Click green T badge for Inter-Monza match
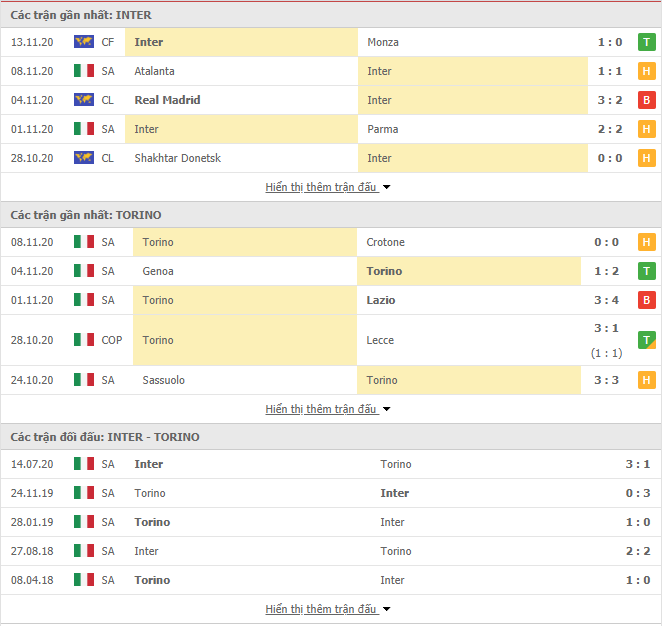 (x=646, y=42)
